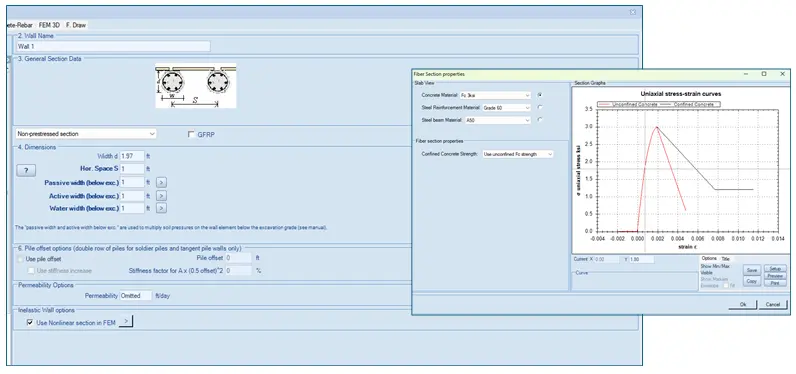
Task: Open the dimensions help question-mark button
Action: point(26,171)
